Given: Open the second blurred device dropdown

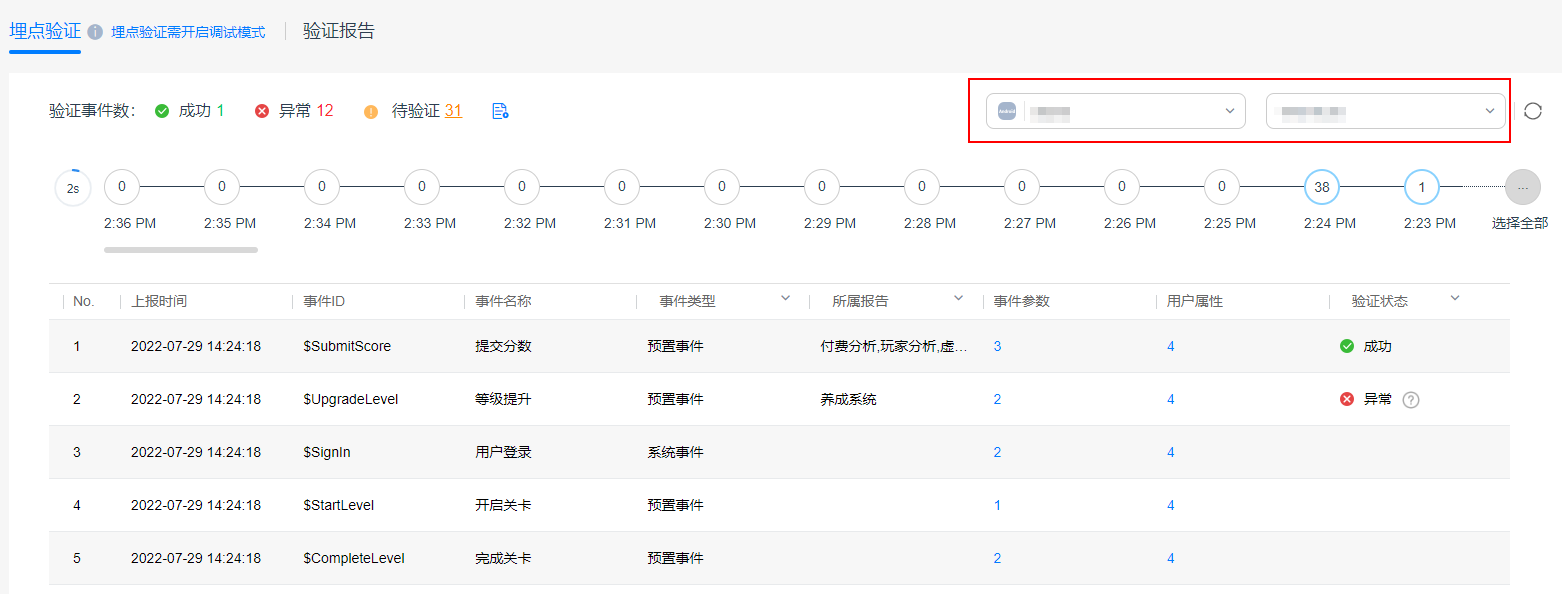Looking at the screenshot, I should pos(1386,111).
